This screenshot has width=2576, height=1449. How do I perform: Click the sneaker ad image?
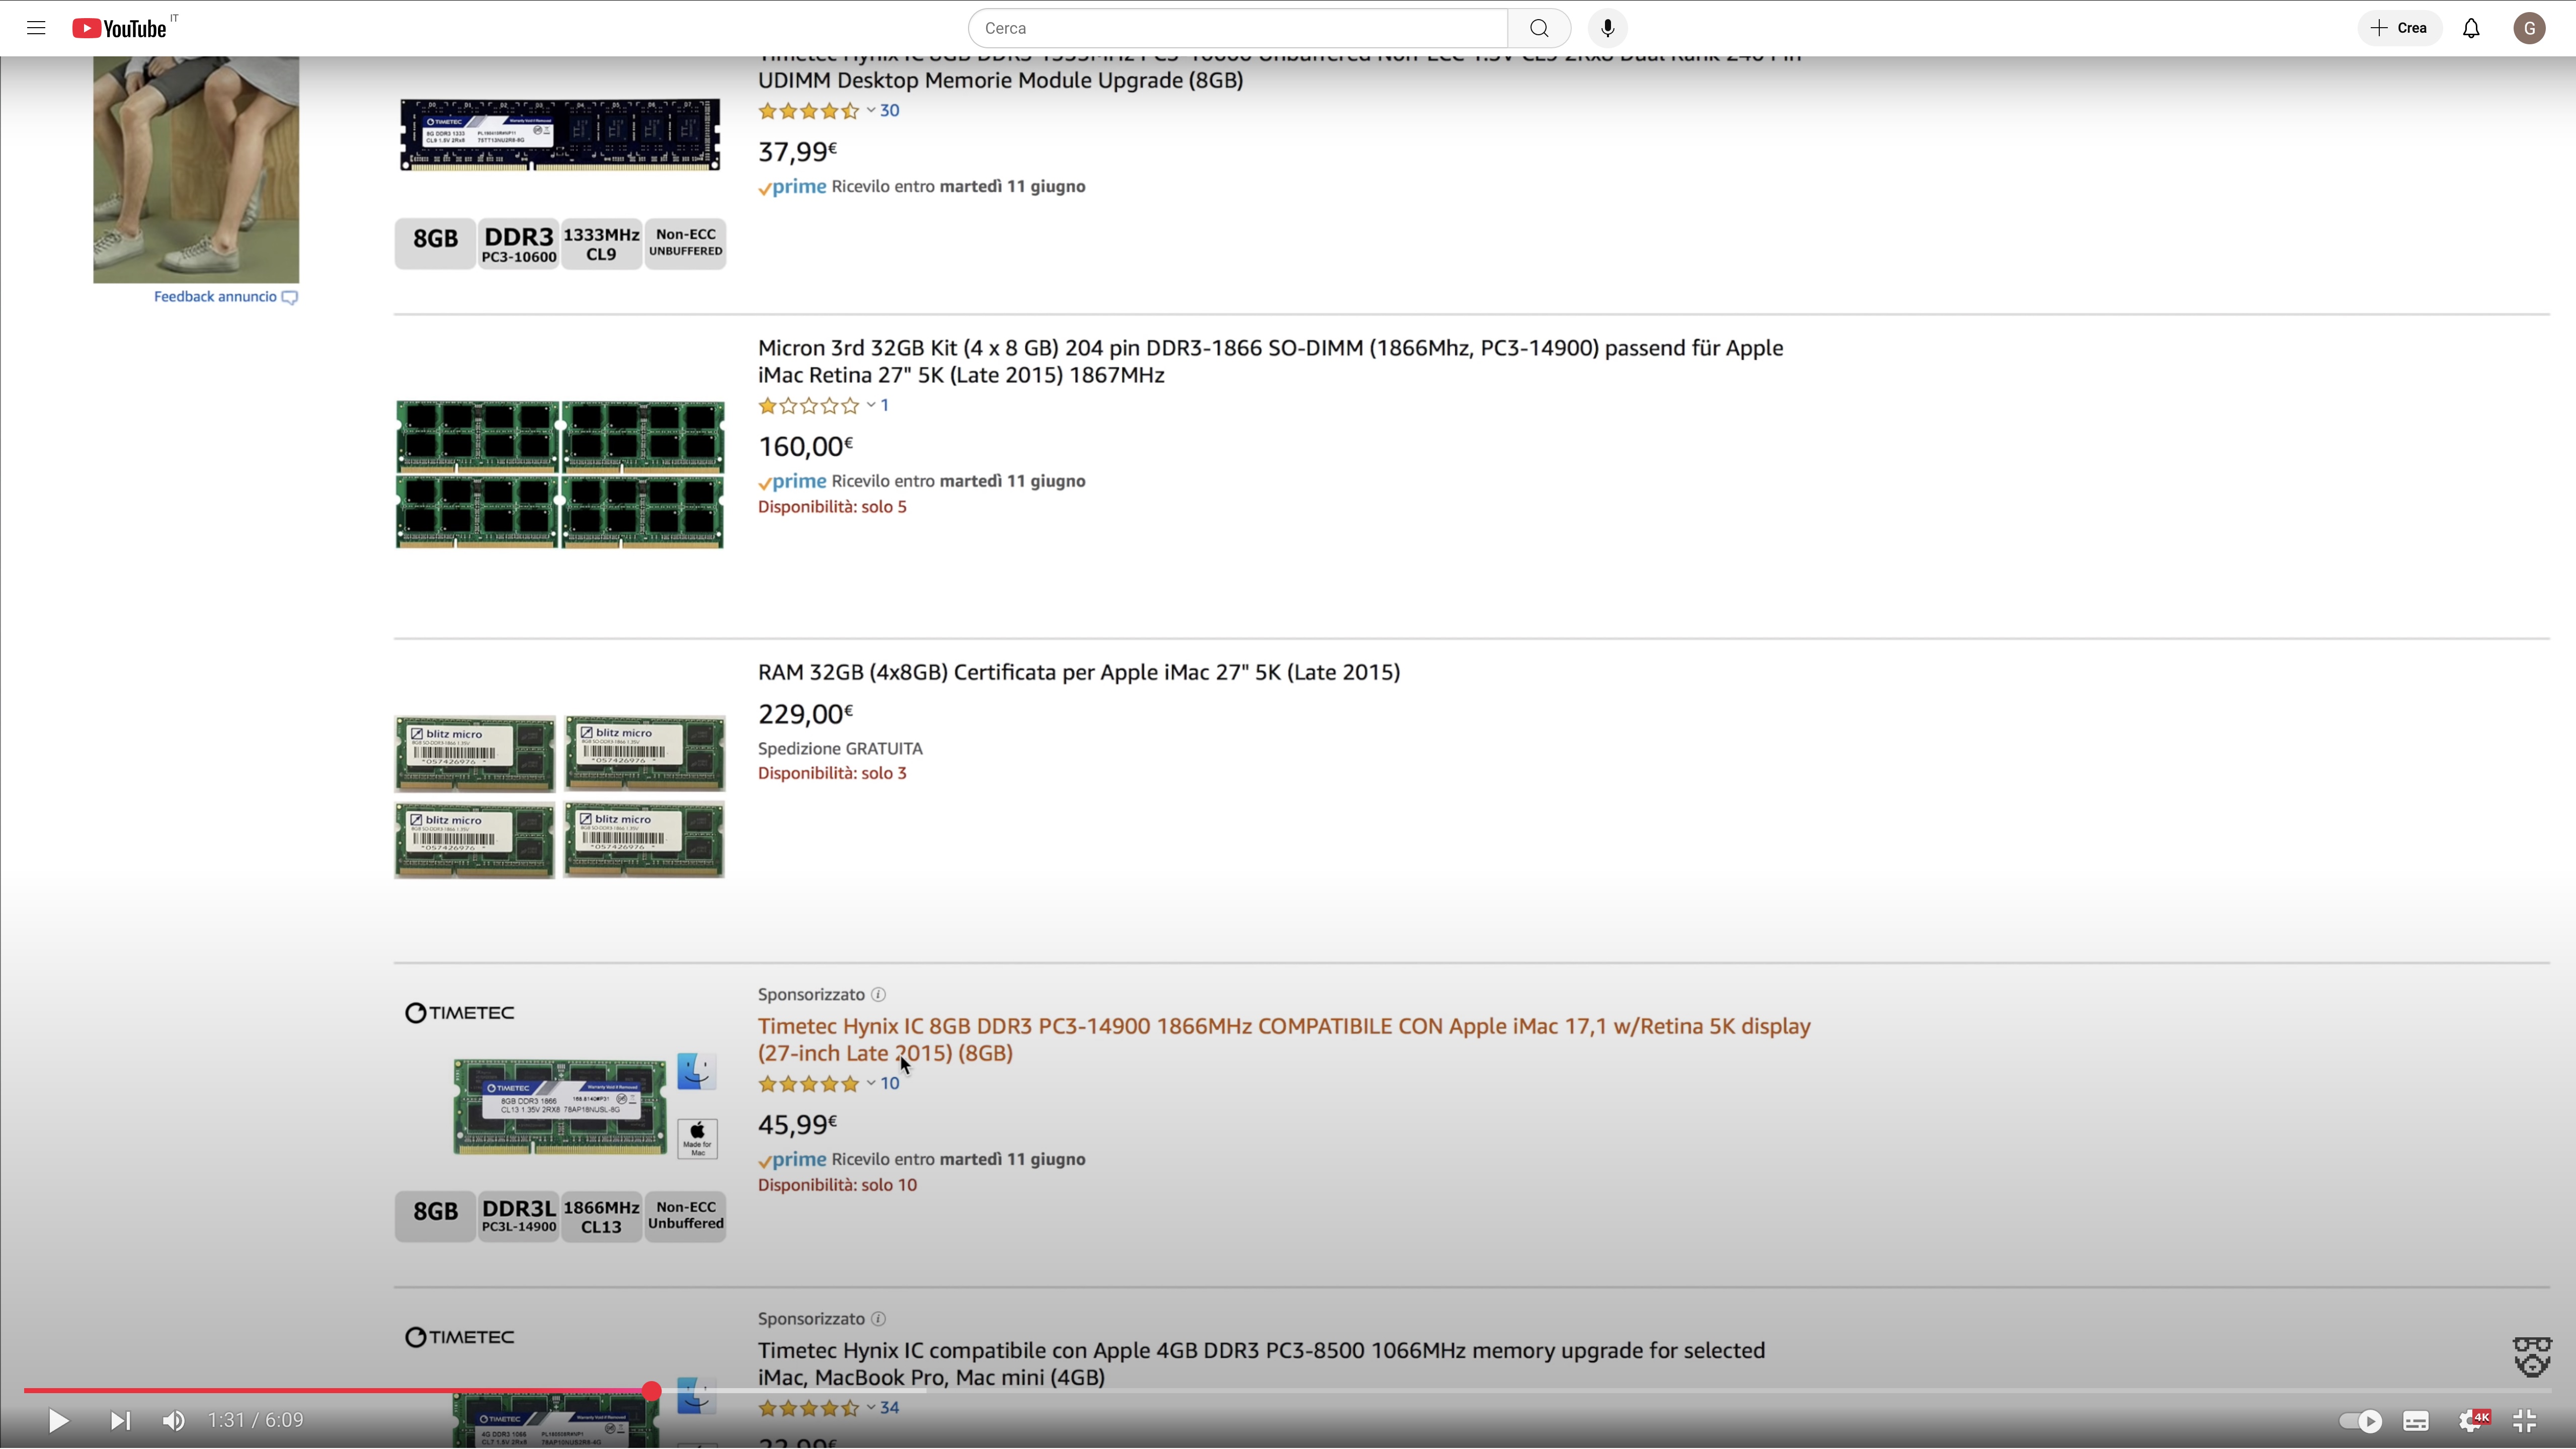[196, 169]
